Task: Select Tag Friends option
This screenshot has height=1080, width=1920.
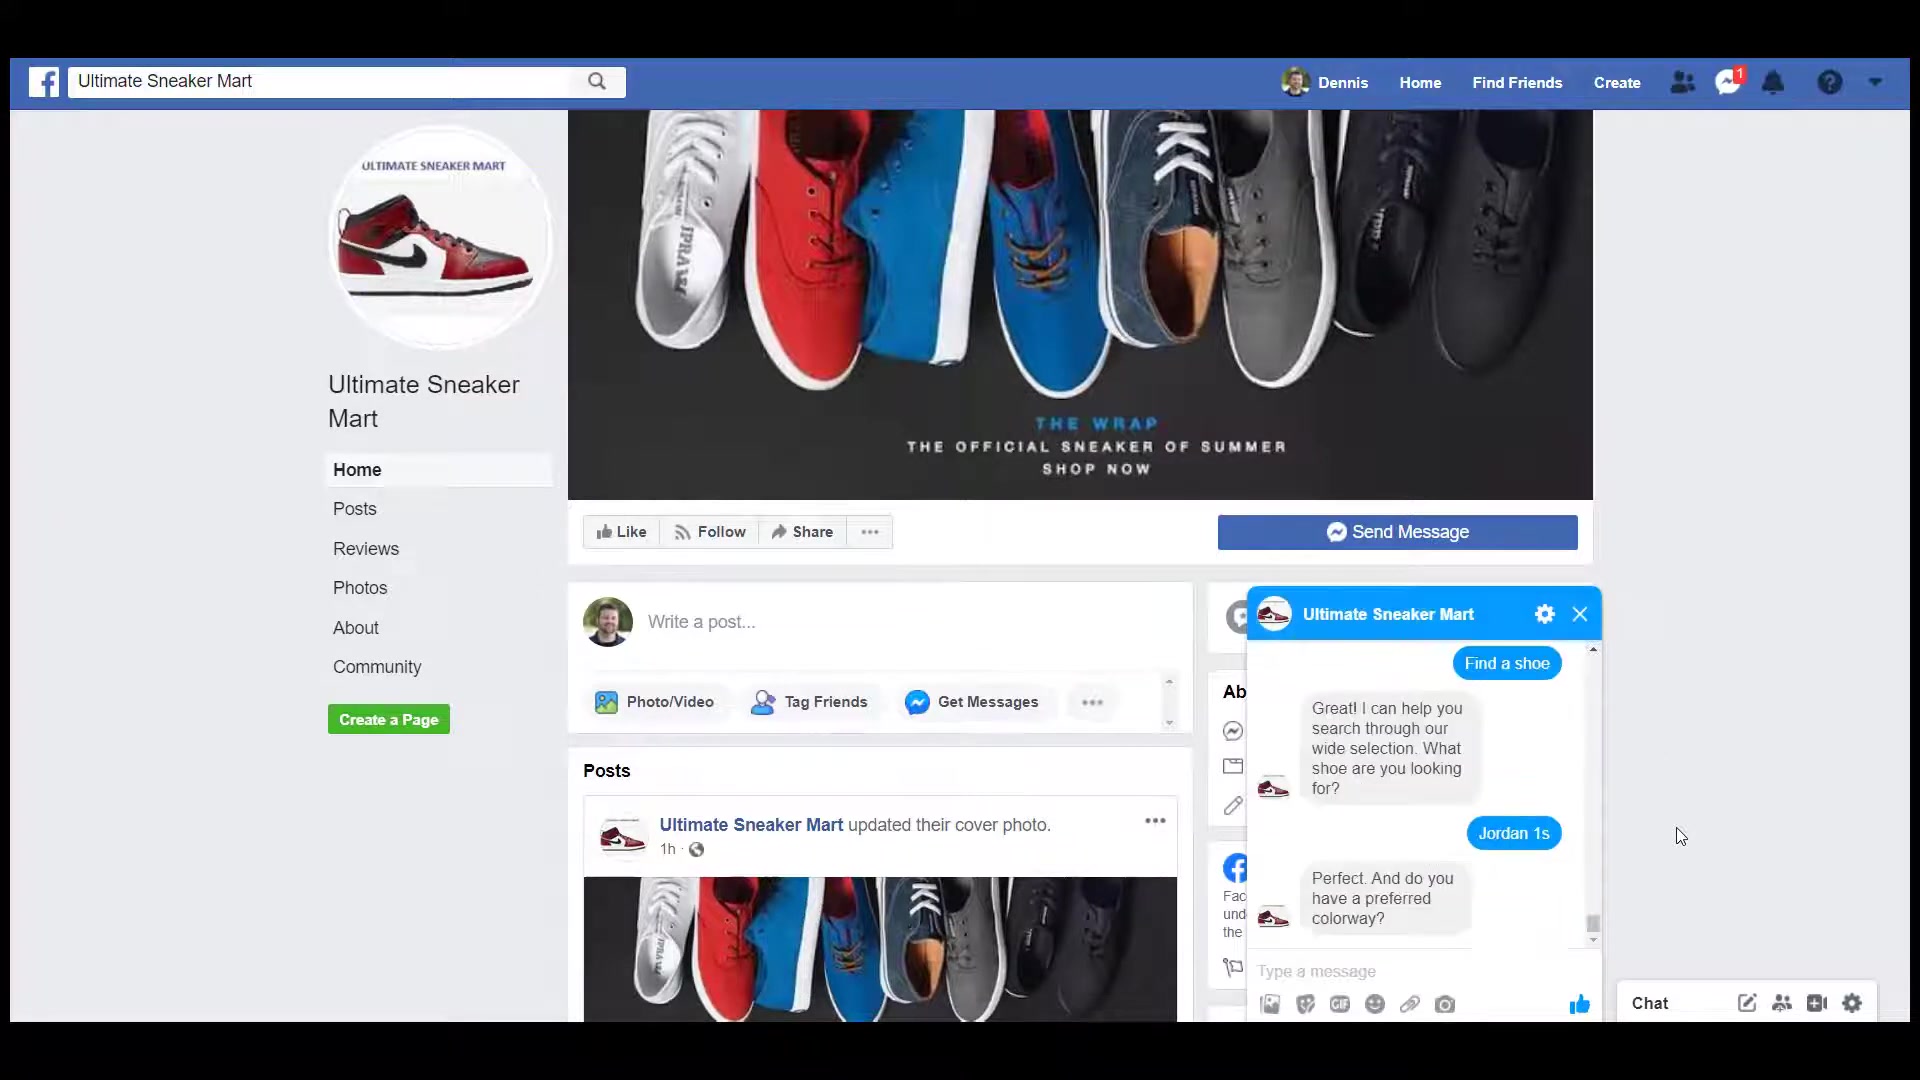Action: point(810,702)
